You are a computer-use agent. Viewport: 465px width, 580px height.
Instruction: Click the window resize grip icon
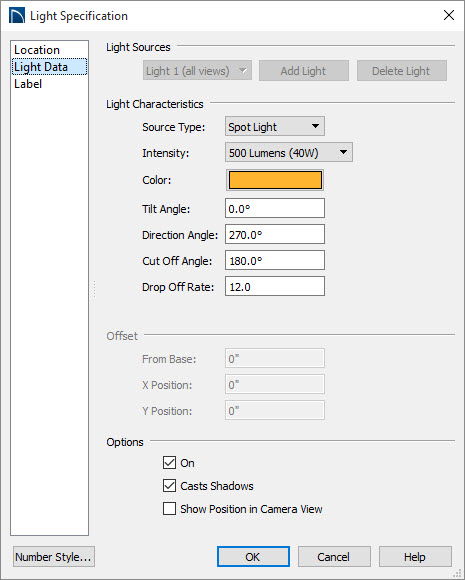(458, 573)
